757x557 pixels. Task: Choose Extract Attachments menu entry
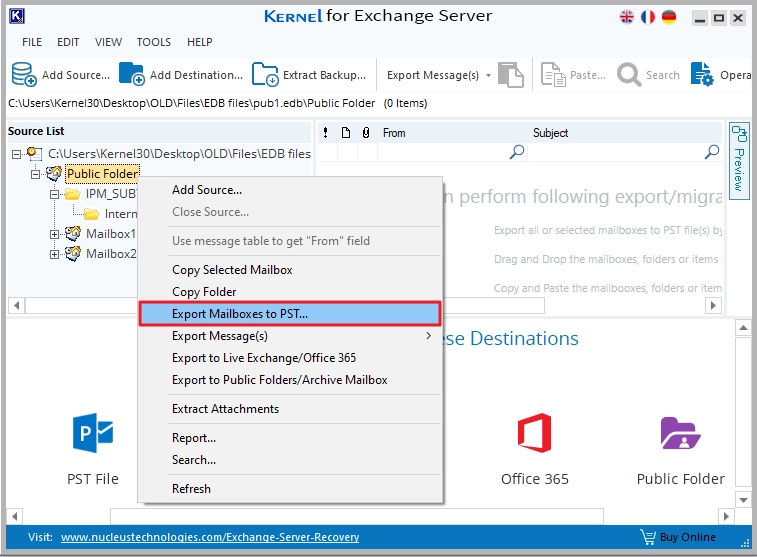[290, 409]
